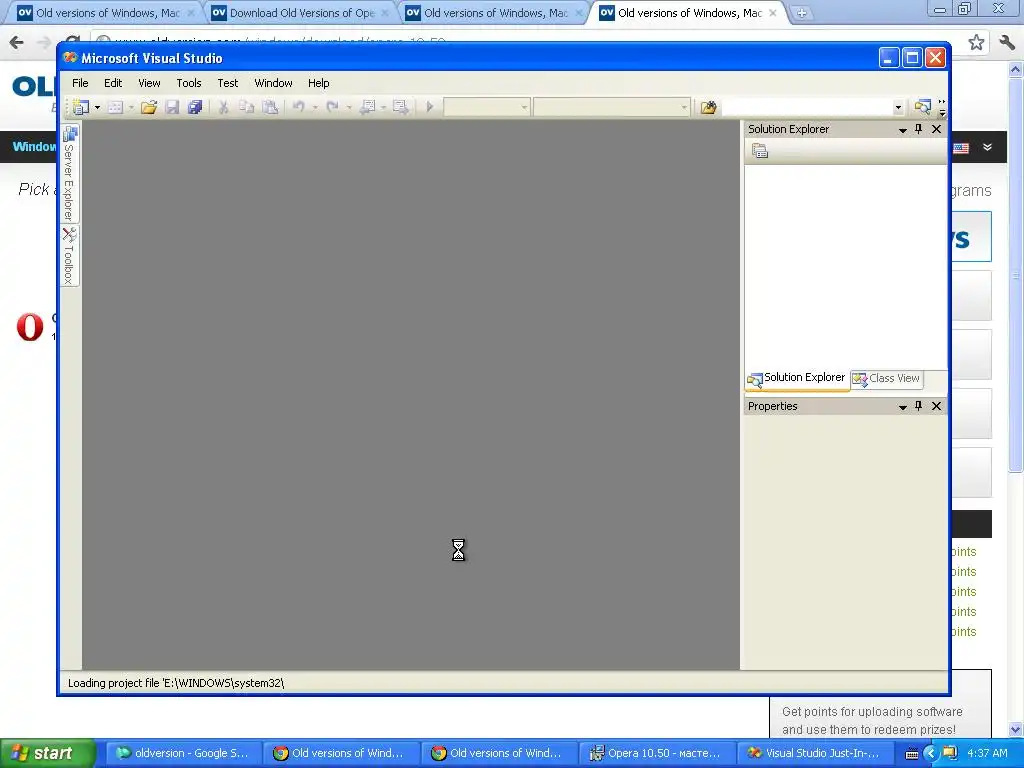Viewport: 1024px width, 768px height.
Task: Switch to Download Old Versions of Opera tab
Action: [x=301, y=12]
